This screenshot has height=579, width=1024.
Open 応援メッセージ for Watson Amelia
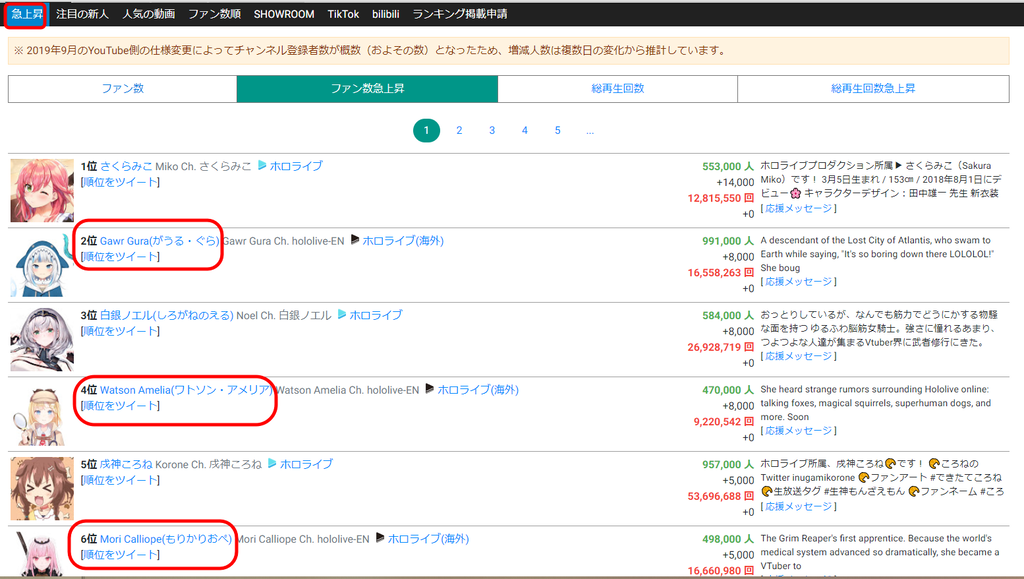pos(799,431)
